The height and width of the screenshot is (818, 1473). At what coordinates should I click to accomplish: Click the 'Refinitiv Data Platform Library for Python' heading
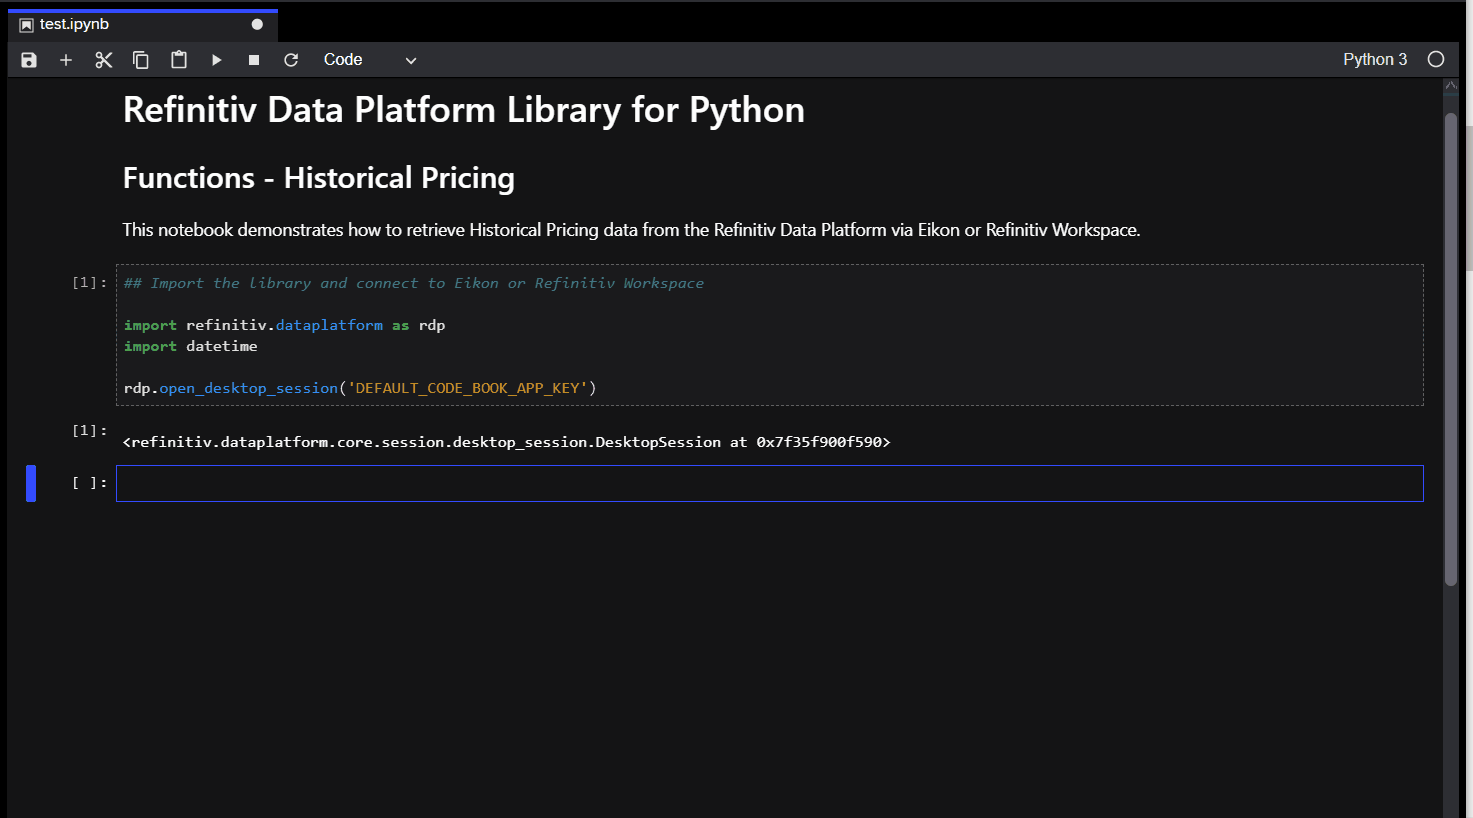464,110
